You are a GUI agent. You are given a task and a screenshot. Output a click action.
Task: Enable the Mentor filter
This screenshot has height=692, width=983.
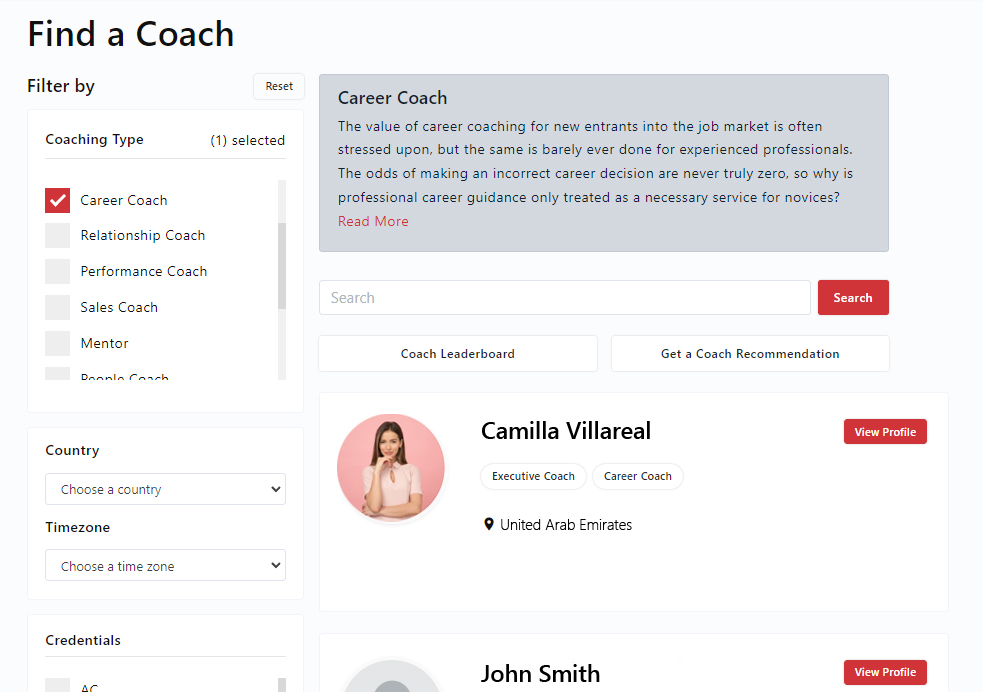coord(57,343)
